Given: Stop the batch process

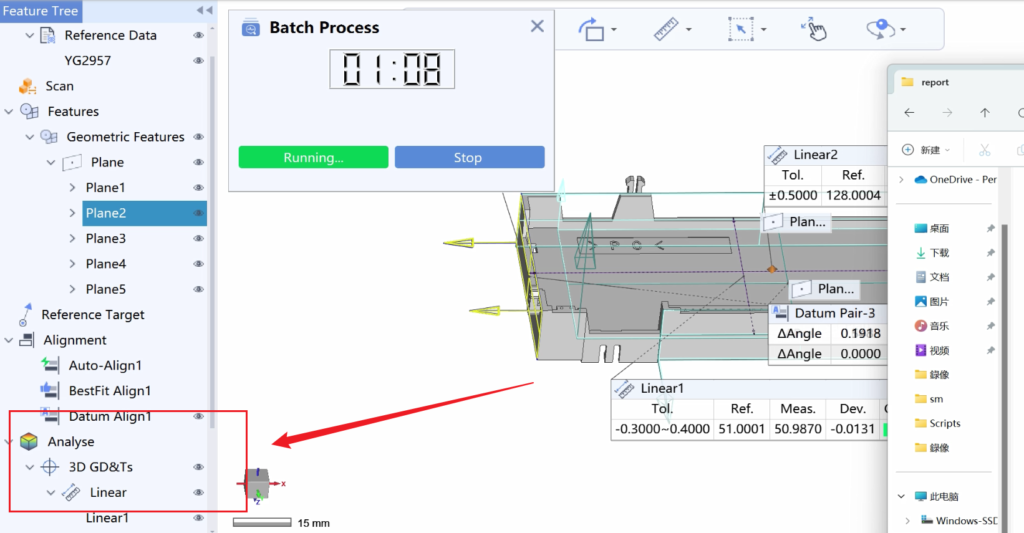Looking at the screenshot, I should coord(470,157).
